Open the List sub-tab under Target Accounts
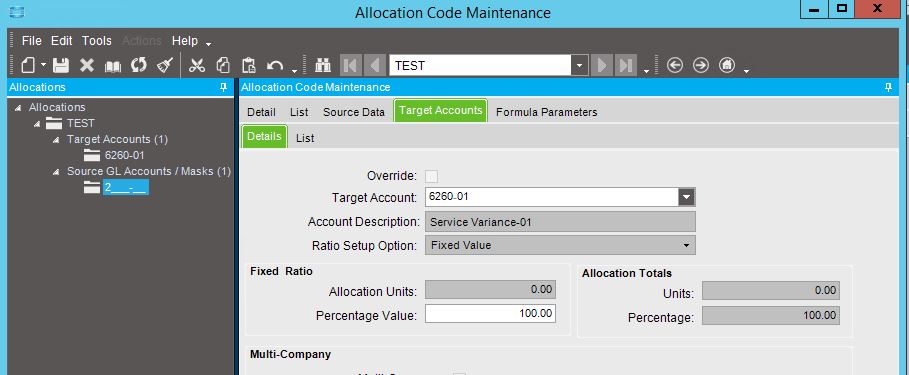This screenshot has width=909, height=375. click(x=305, y=138)
